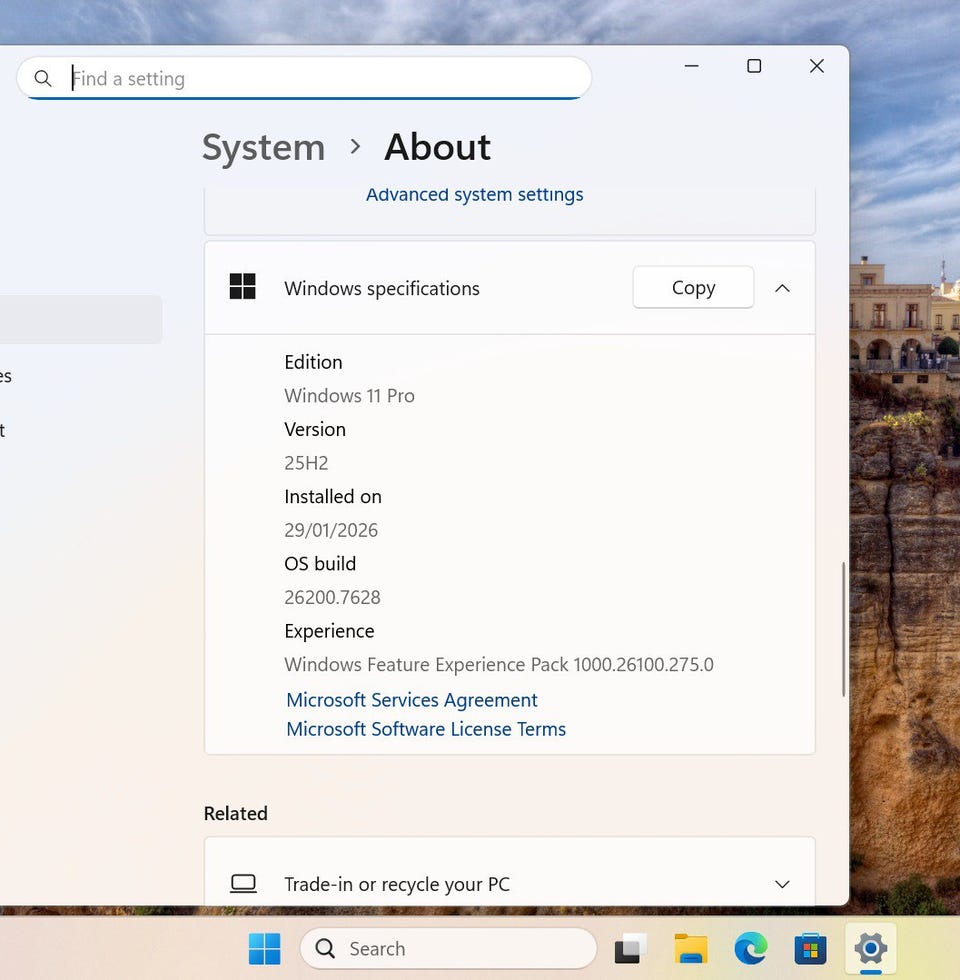The width and height of the screenshot is (960, 980).
Task: Open Advanced system settings link
Action: click(x=474, y=195)
